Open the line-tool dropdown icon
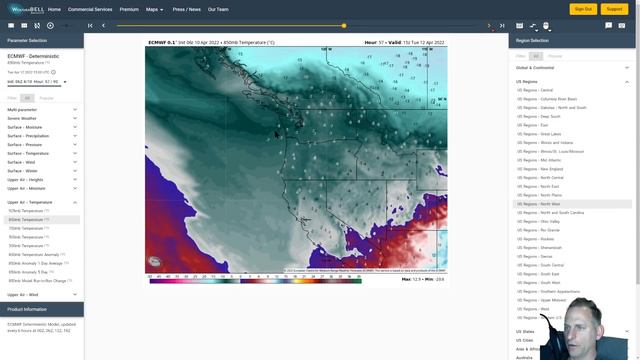This screenshot has width=640, height=360. [x=533, y=26]
